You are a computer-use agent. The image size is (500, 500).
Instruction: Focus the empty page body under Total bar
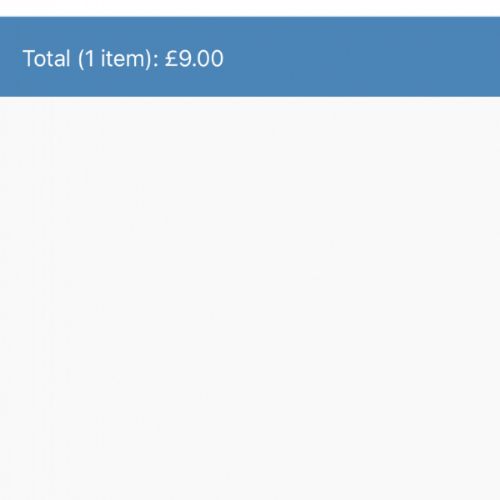pos(250,298)
